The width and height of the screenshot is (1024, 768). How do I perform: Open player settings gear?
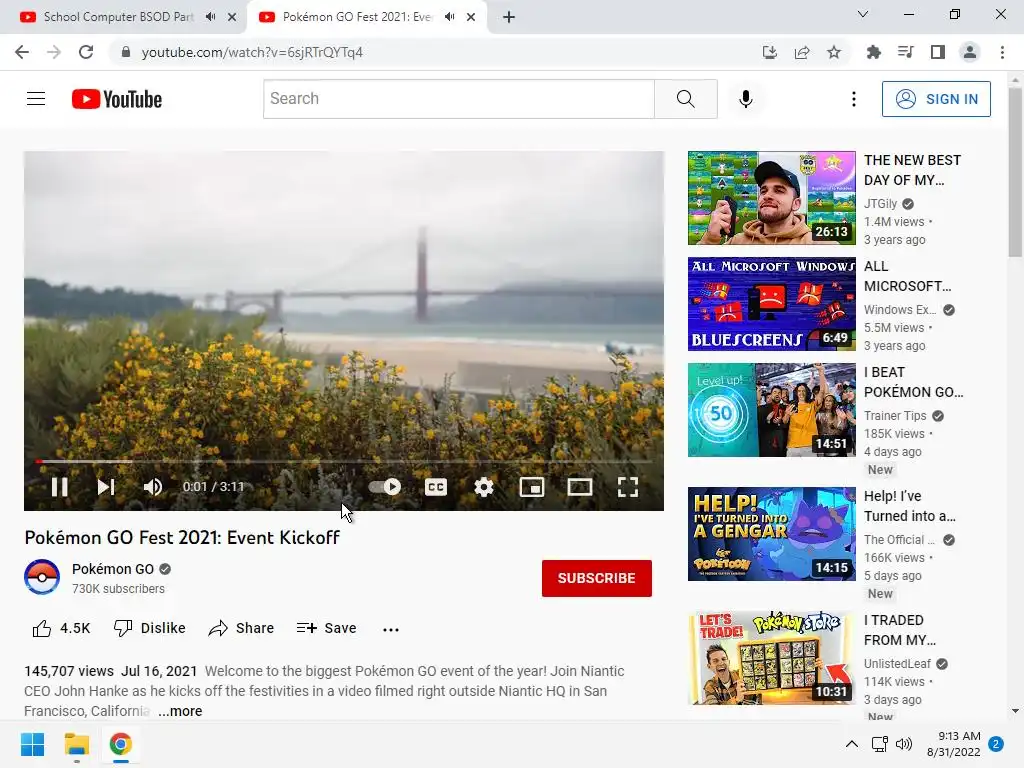click(x=484, y=487)
